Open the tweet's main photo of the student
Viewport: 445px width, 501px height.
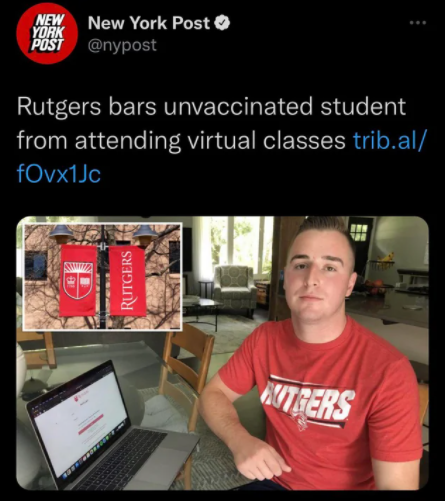click(222, 353)
